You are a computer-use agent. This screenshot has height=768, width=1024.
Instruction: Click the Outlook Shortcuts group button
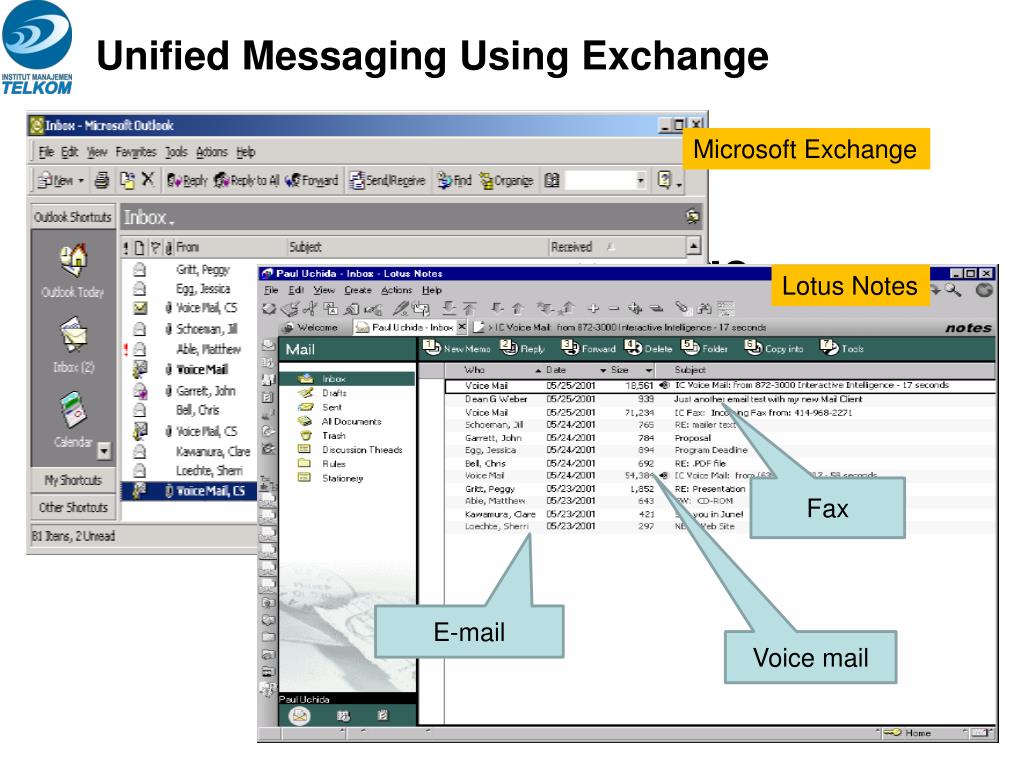pos(72,217)
